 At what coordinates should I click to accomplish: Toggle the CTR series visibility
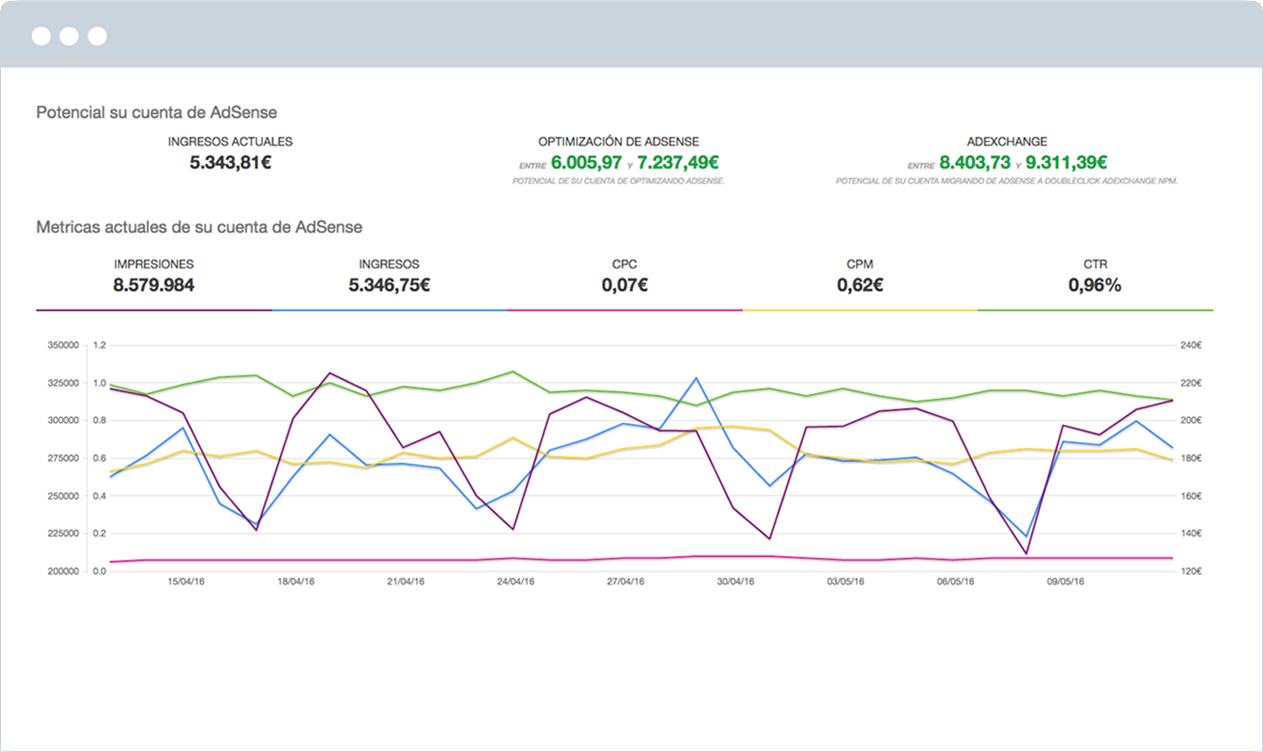1096,310
